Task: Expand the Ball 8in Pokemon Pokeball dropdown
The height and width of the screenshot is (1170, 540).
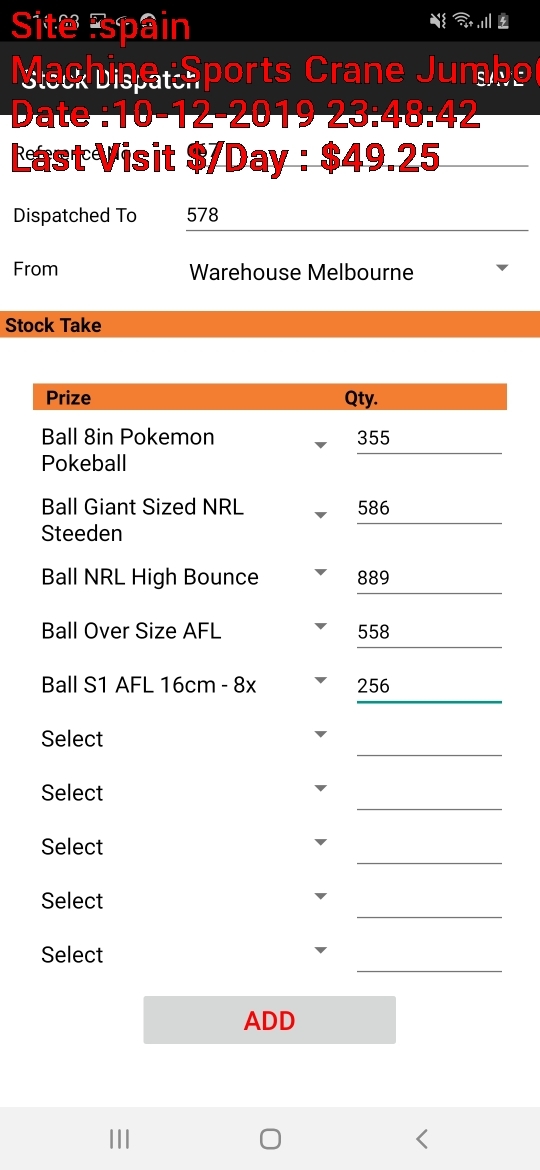Action: click(x=184, y=450)
